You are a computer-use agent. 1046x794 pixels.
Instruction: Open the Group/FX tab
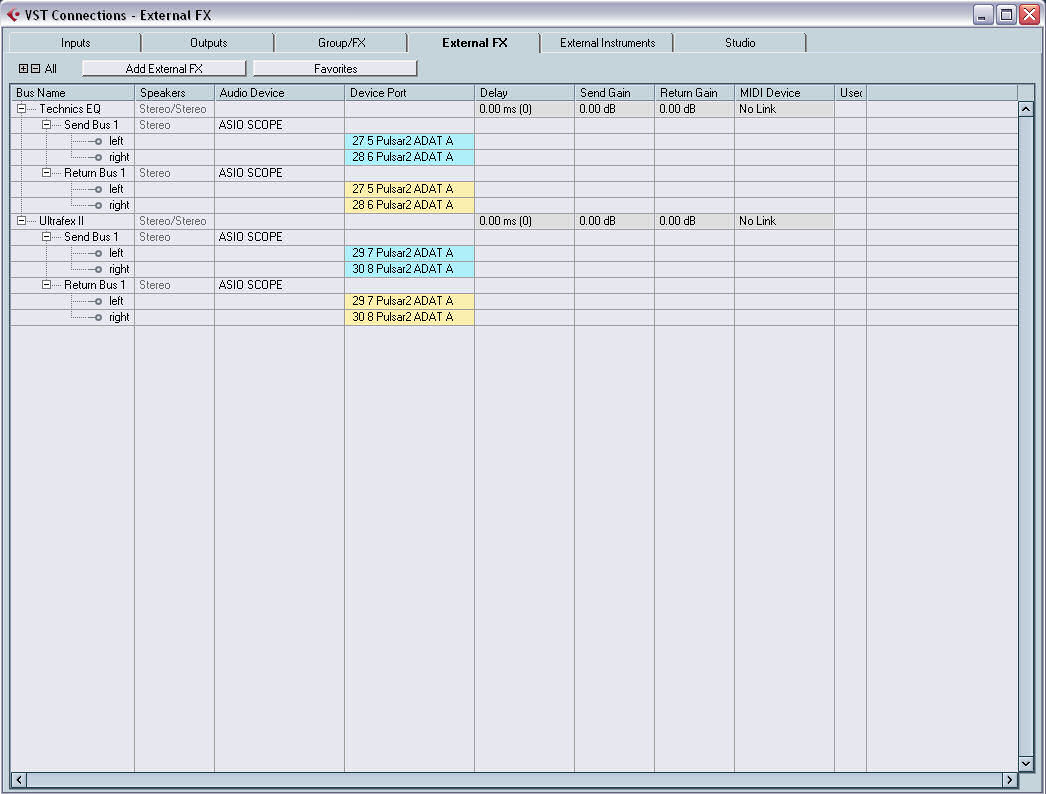(340, 42)
